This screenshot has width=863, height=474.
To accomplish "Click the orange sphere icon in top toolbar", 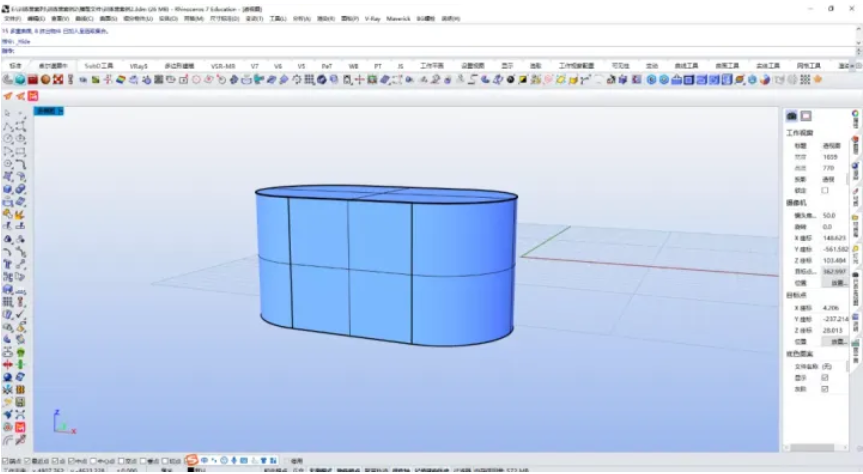I will [x=45, y=80].
